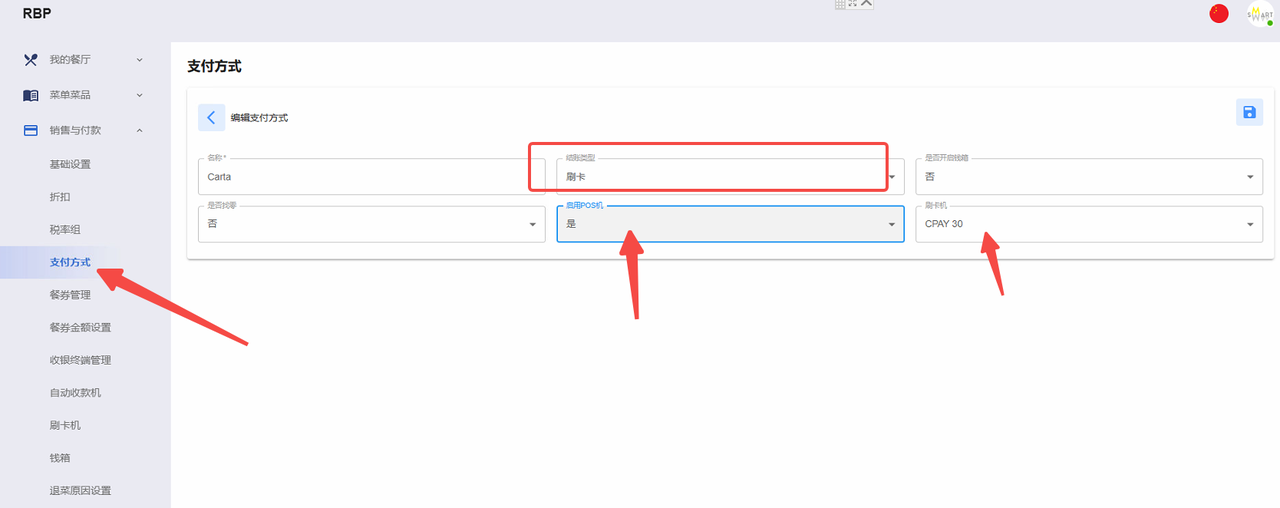Click the blue save disk icon

point(1249,112)
